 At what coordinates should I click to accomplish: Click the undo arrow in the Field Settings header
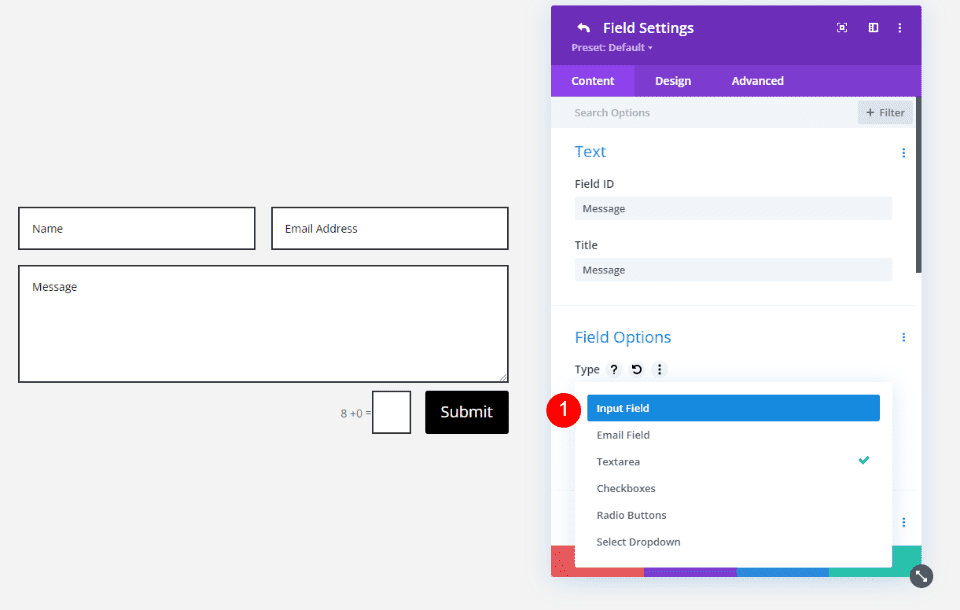pyautogui.click(x=584, y=27)
